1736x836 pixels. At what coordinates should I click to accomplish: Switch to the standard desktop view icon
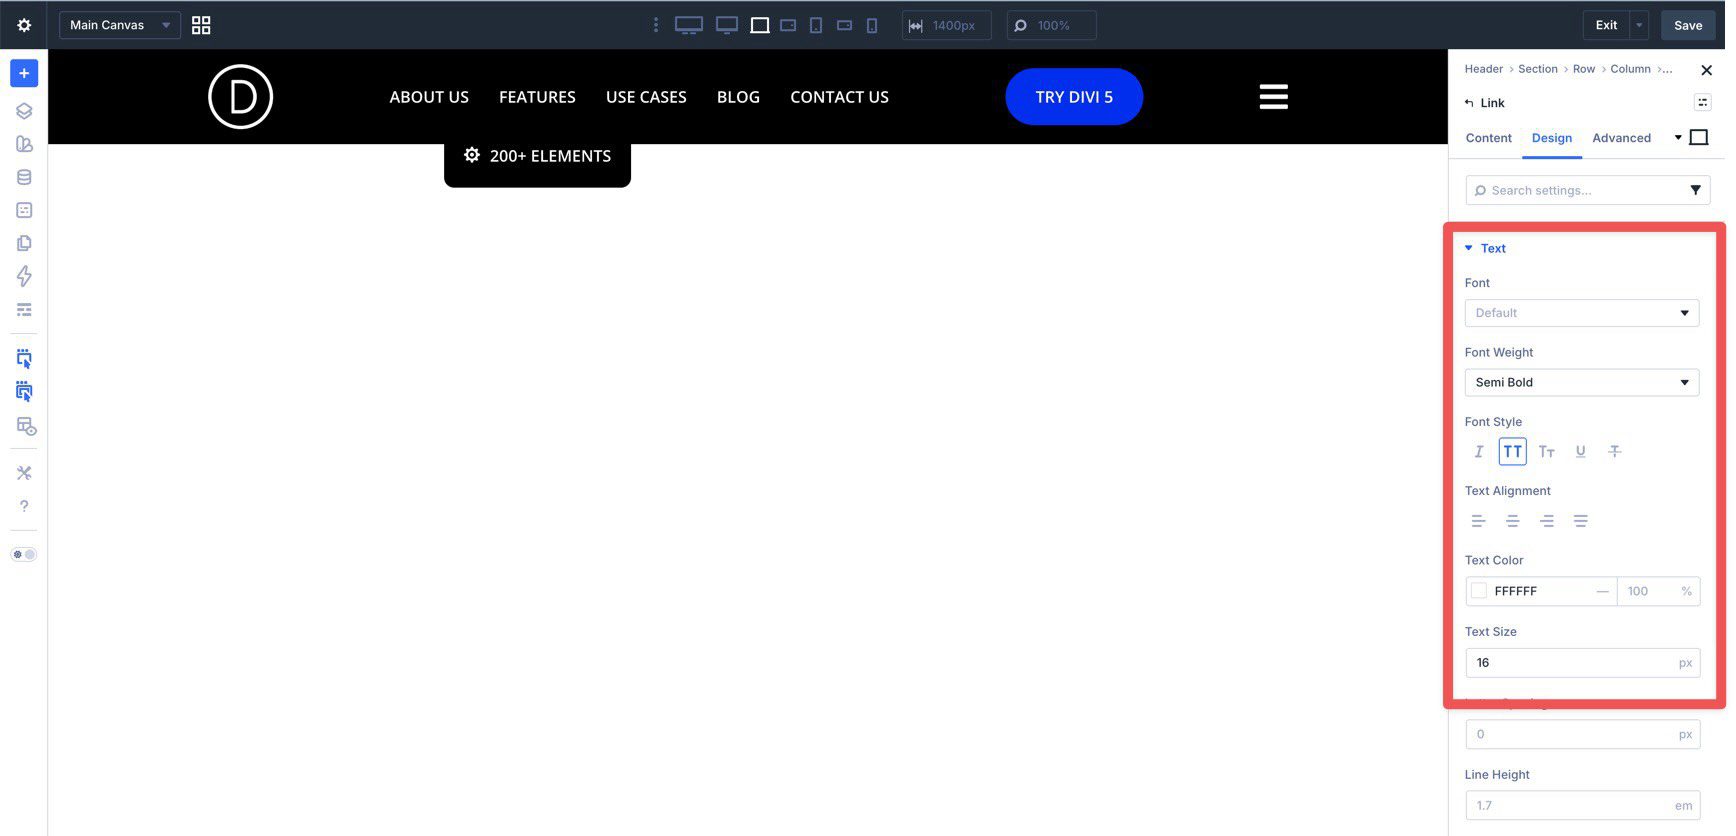click(x=727, y=25)
